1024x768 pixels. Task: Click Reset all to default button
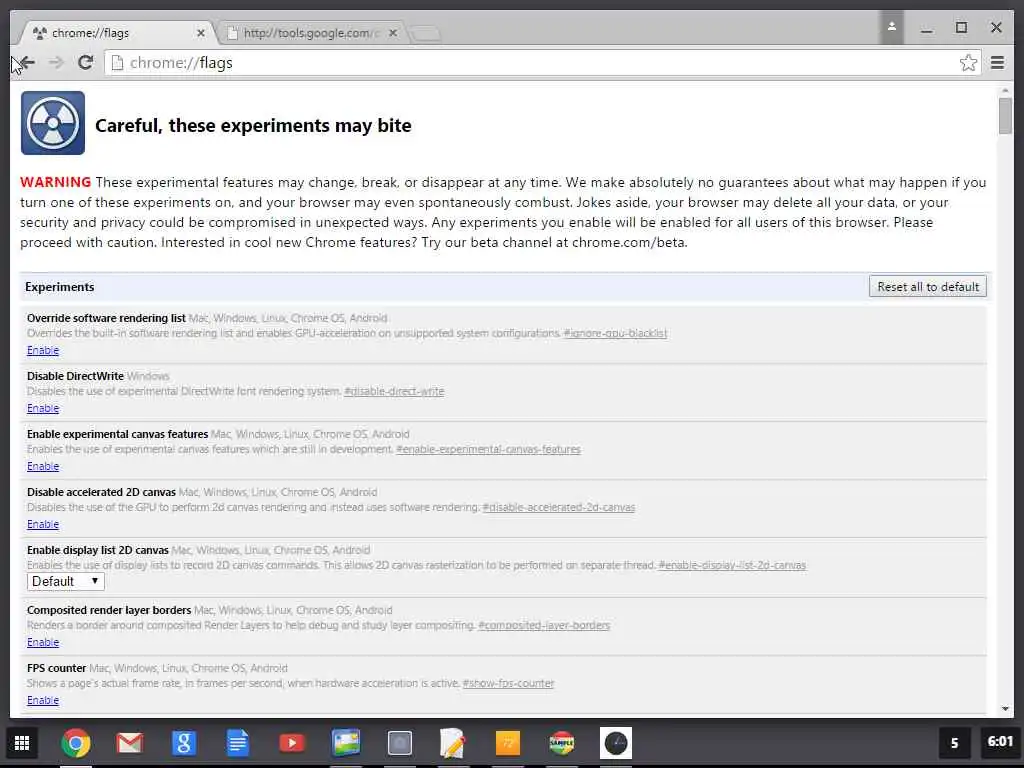click(x=927, y=287)
